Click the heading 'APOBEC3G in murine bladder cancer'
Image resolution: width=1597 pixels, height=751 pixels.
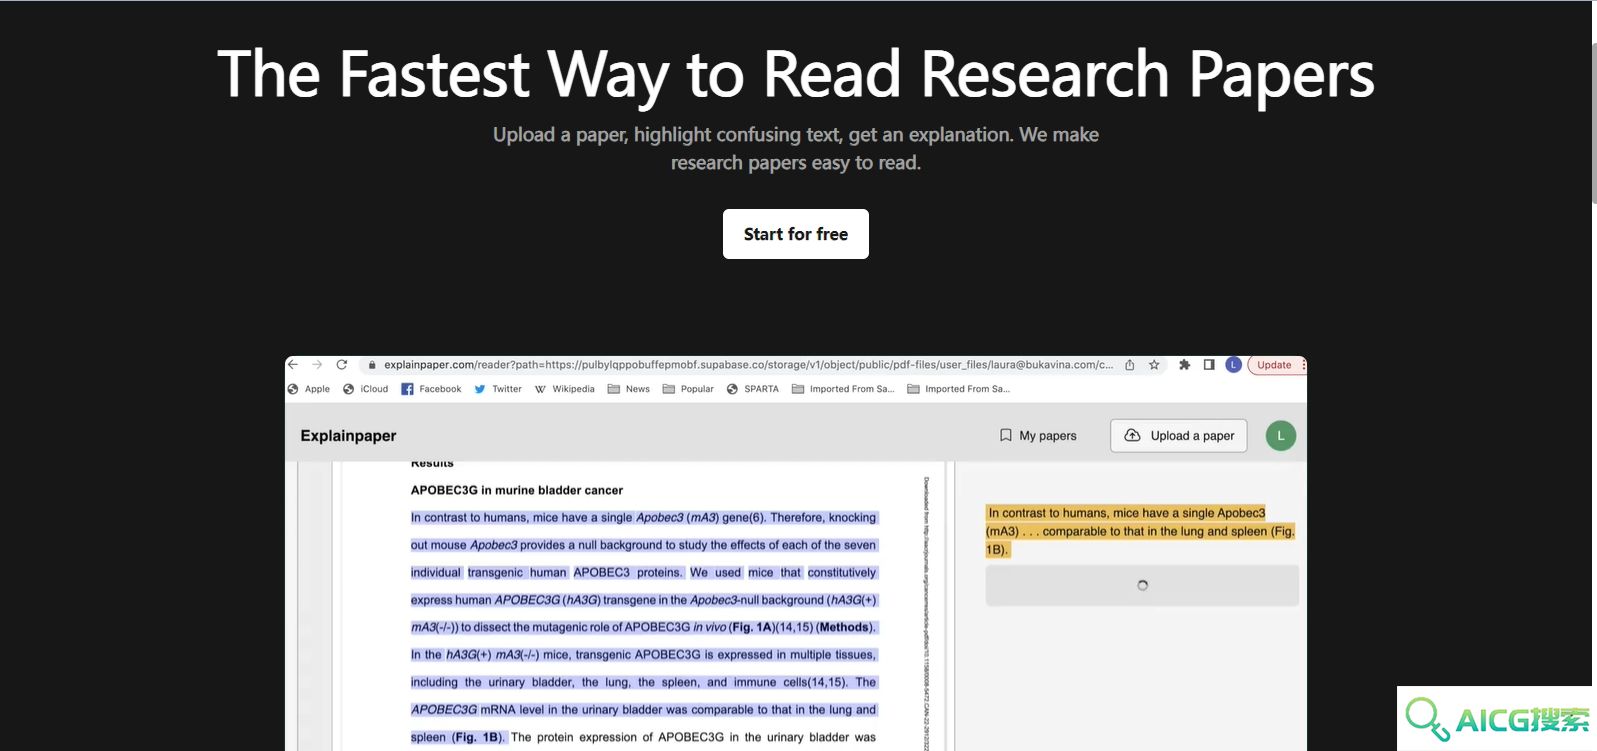coord(516,490)
